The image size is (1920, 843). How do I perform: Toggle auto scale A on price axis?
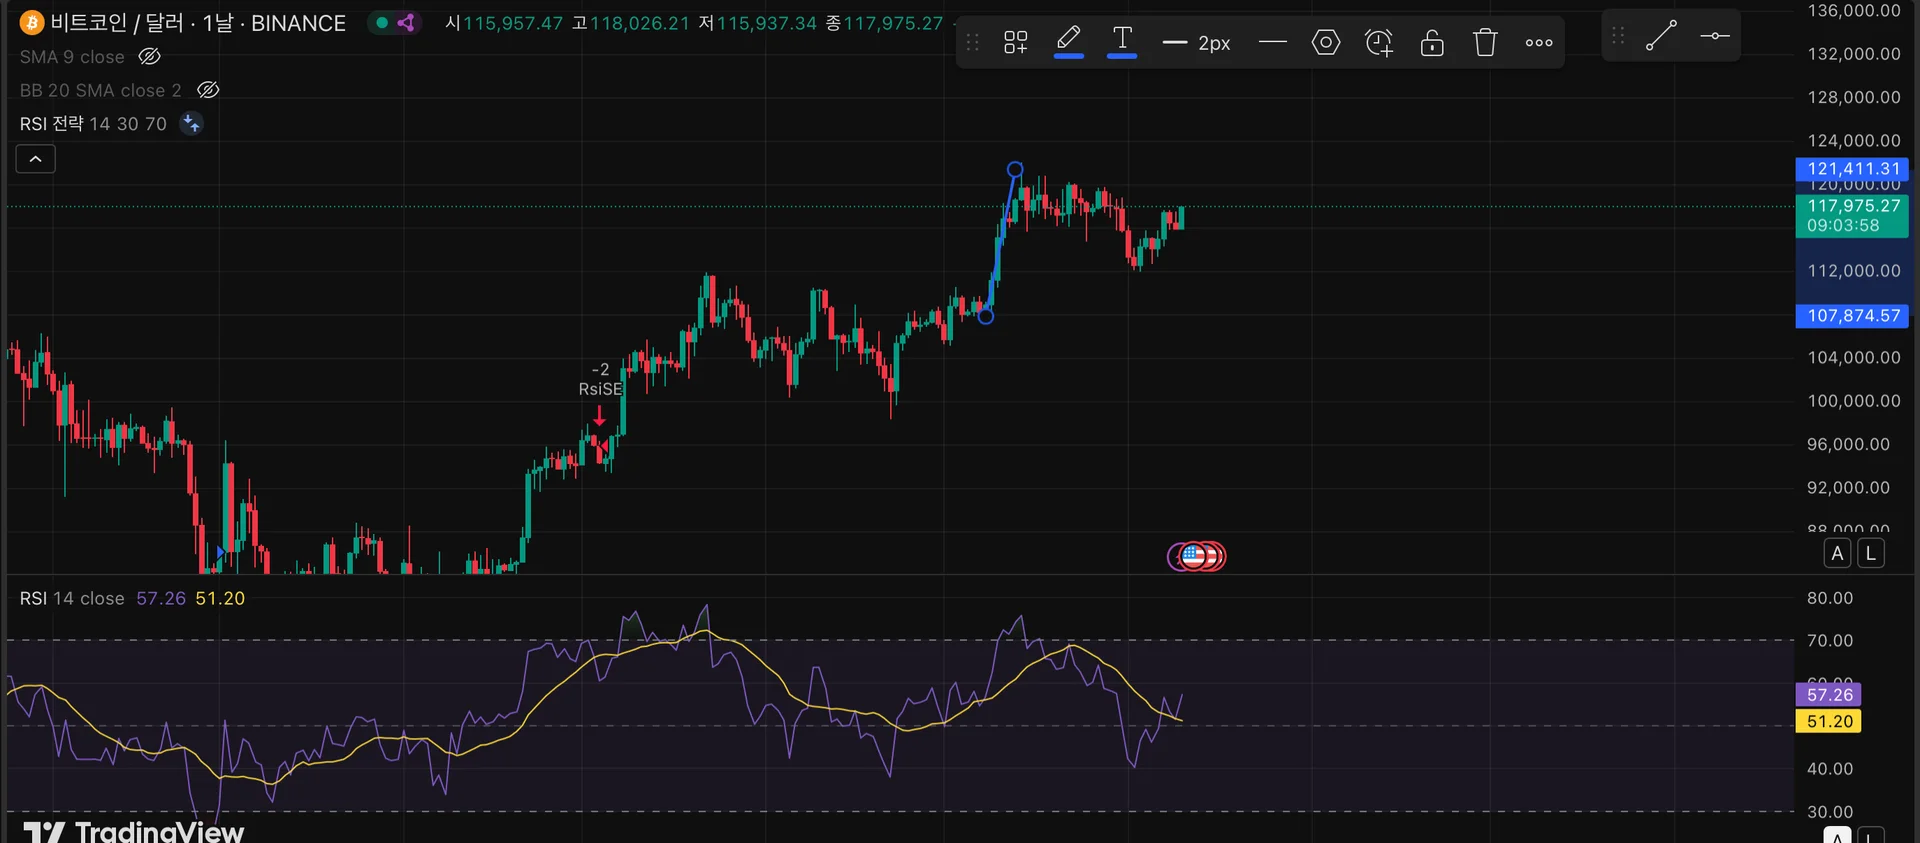point(1837,553)
